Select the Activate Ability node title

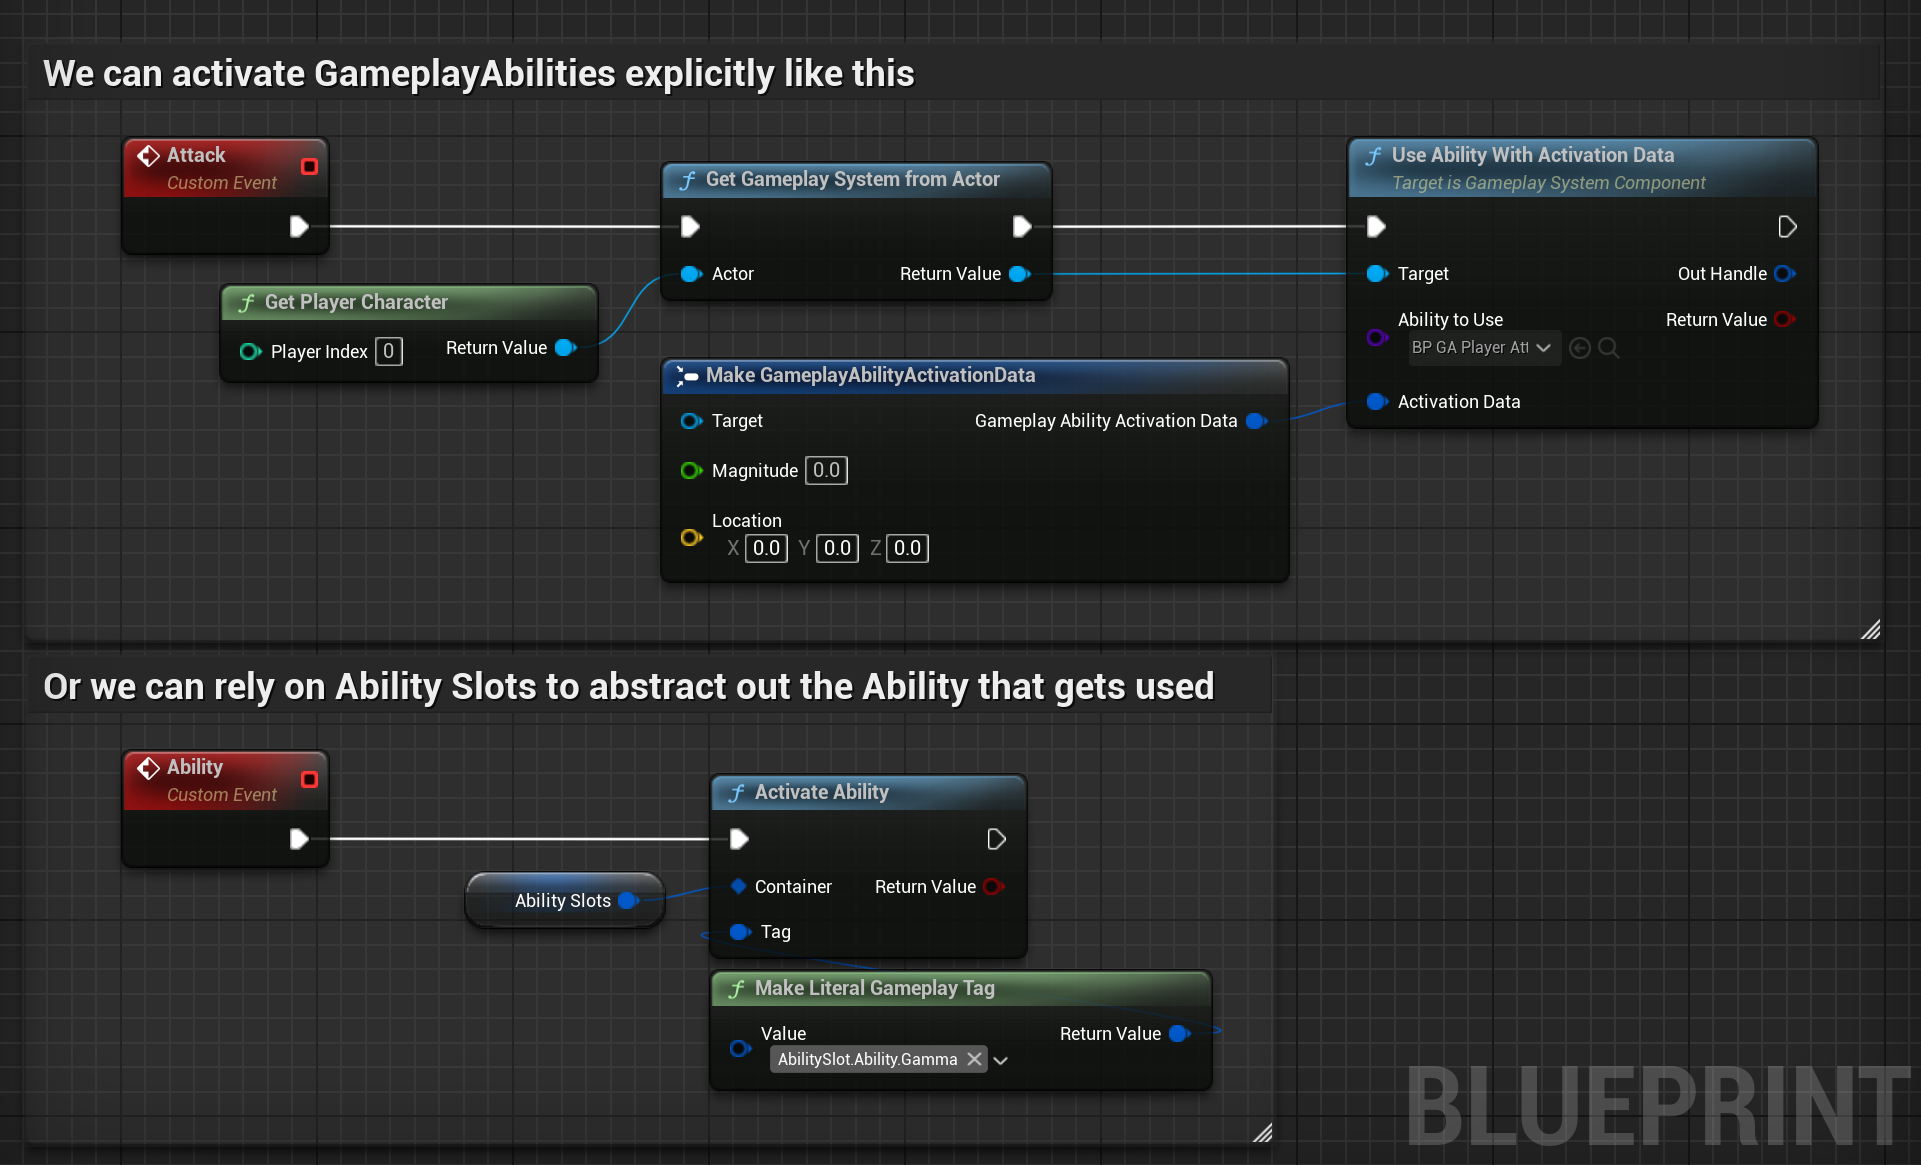[x=821, y=793]
